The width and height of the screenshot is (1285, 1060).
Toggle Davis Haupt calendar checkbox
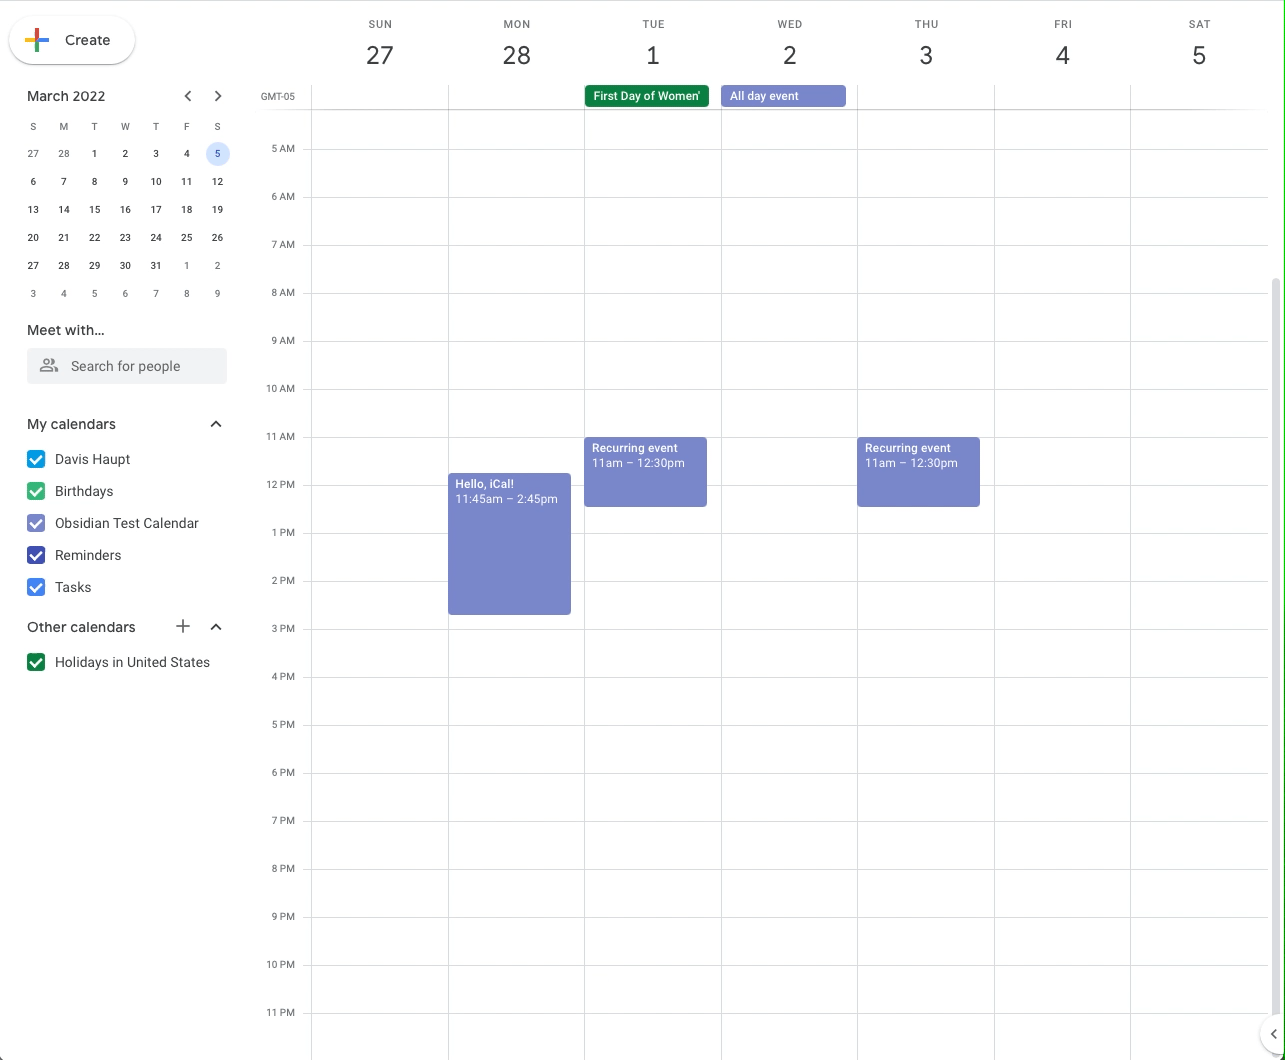coord(36,459)
